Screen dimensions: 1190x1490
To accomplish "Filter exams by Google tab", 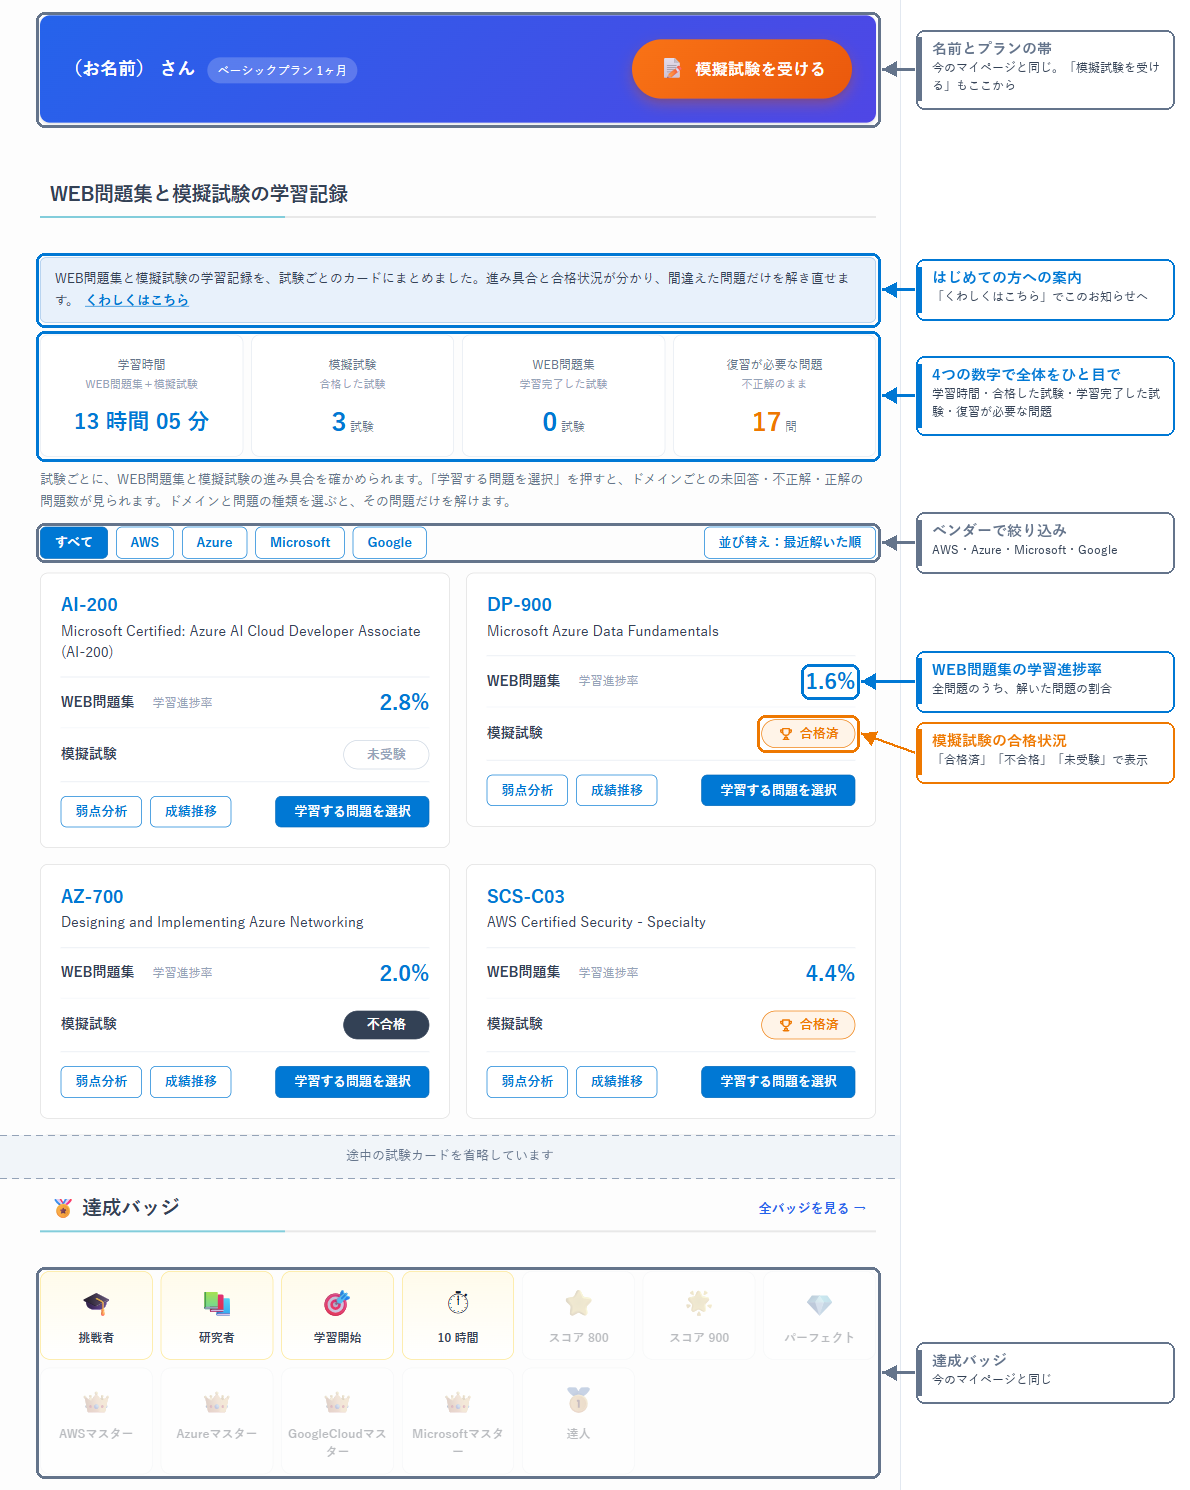I will pyautogui.click(x=390, y=542).
